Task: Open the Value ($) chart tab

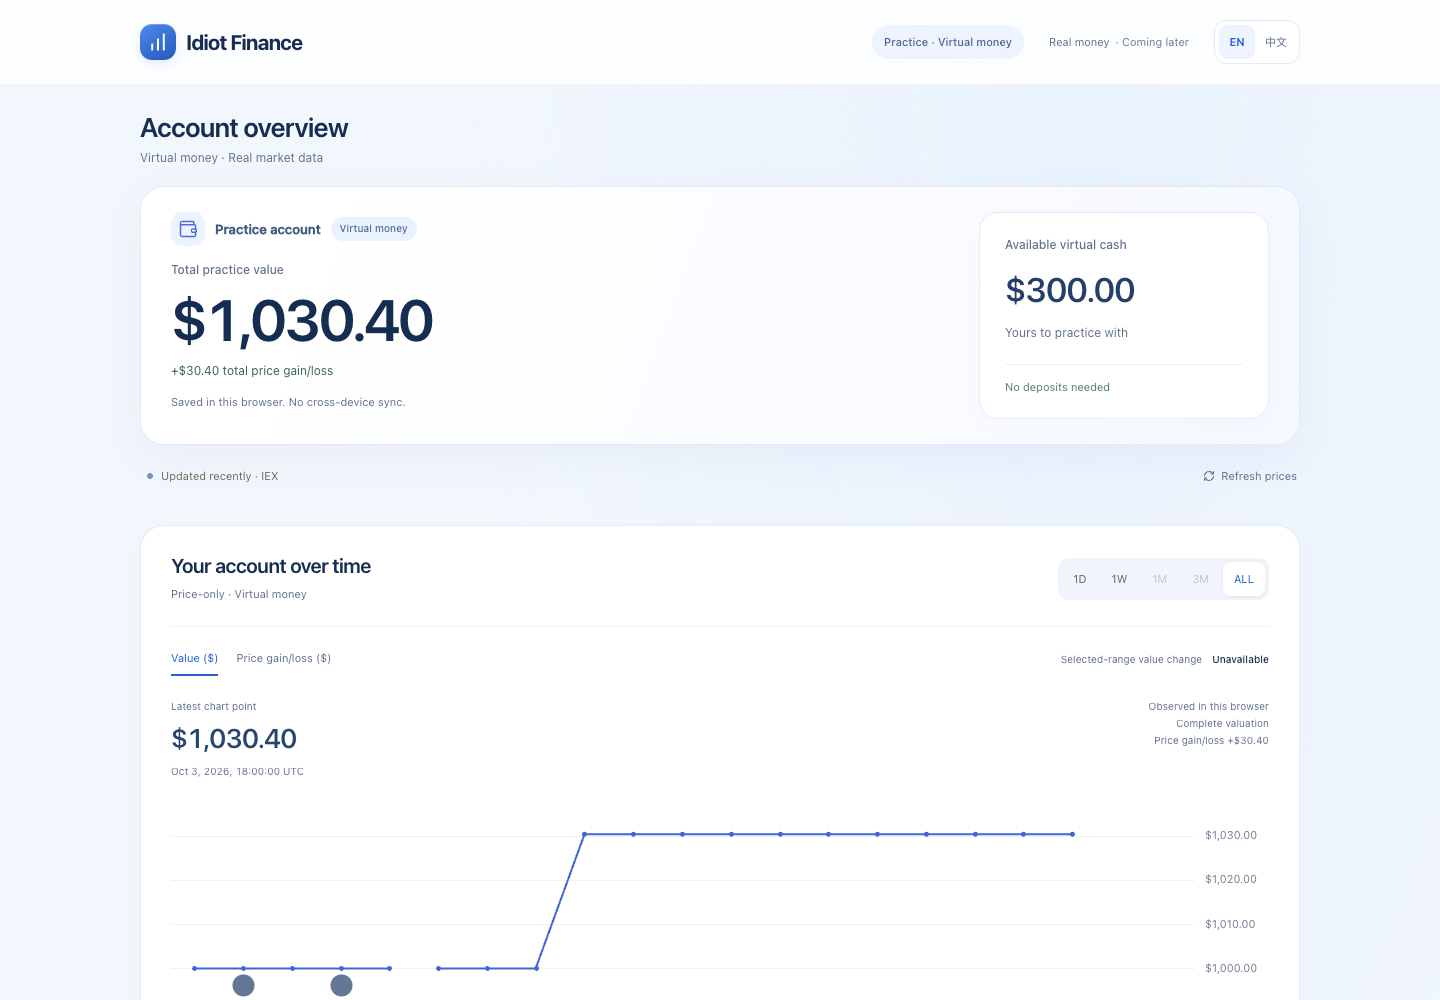Action: click(x=194, y=658)
